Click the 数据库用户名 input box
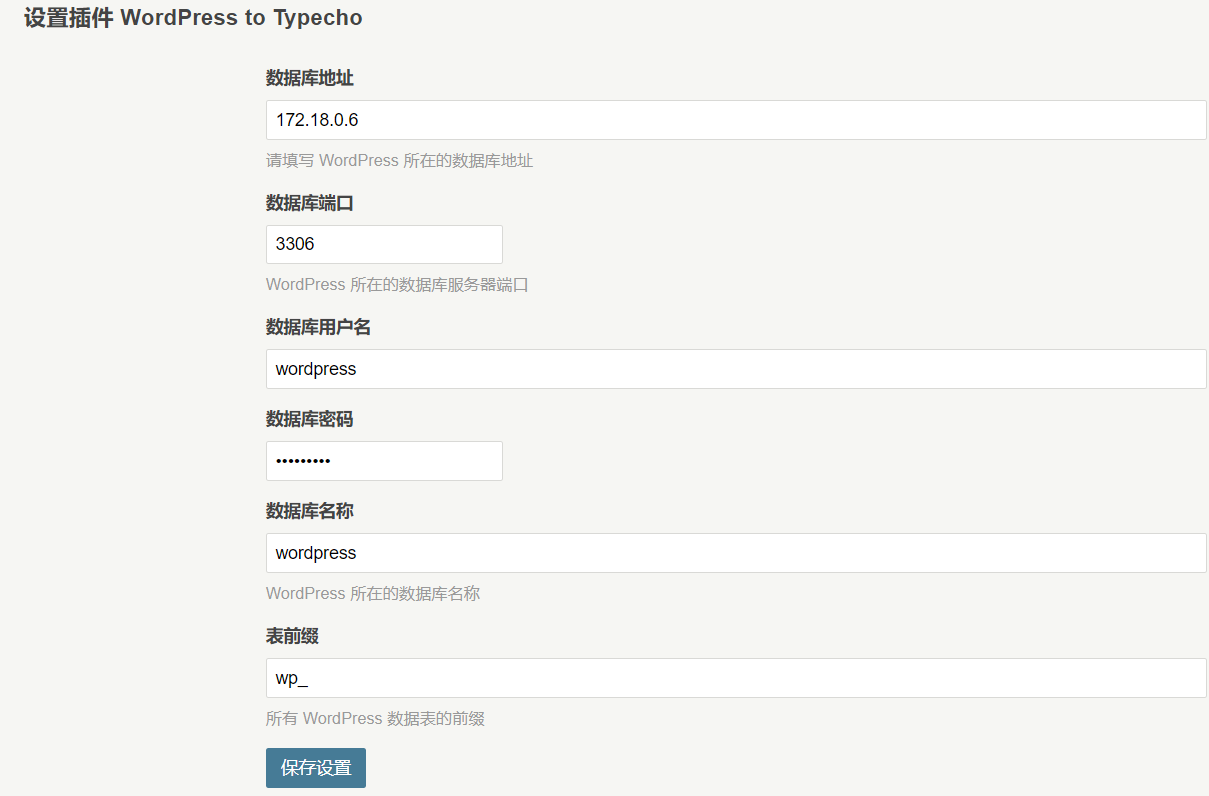The height and width of the screenshot is (796, 1209). pyautogui.click(x=736, y=369)
